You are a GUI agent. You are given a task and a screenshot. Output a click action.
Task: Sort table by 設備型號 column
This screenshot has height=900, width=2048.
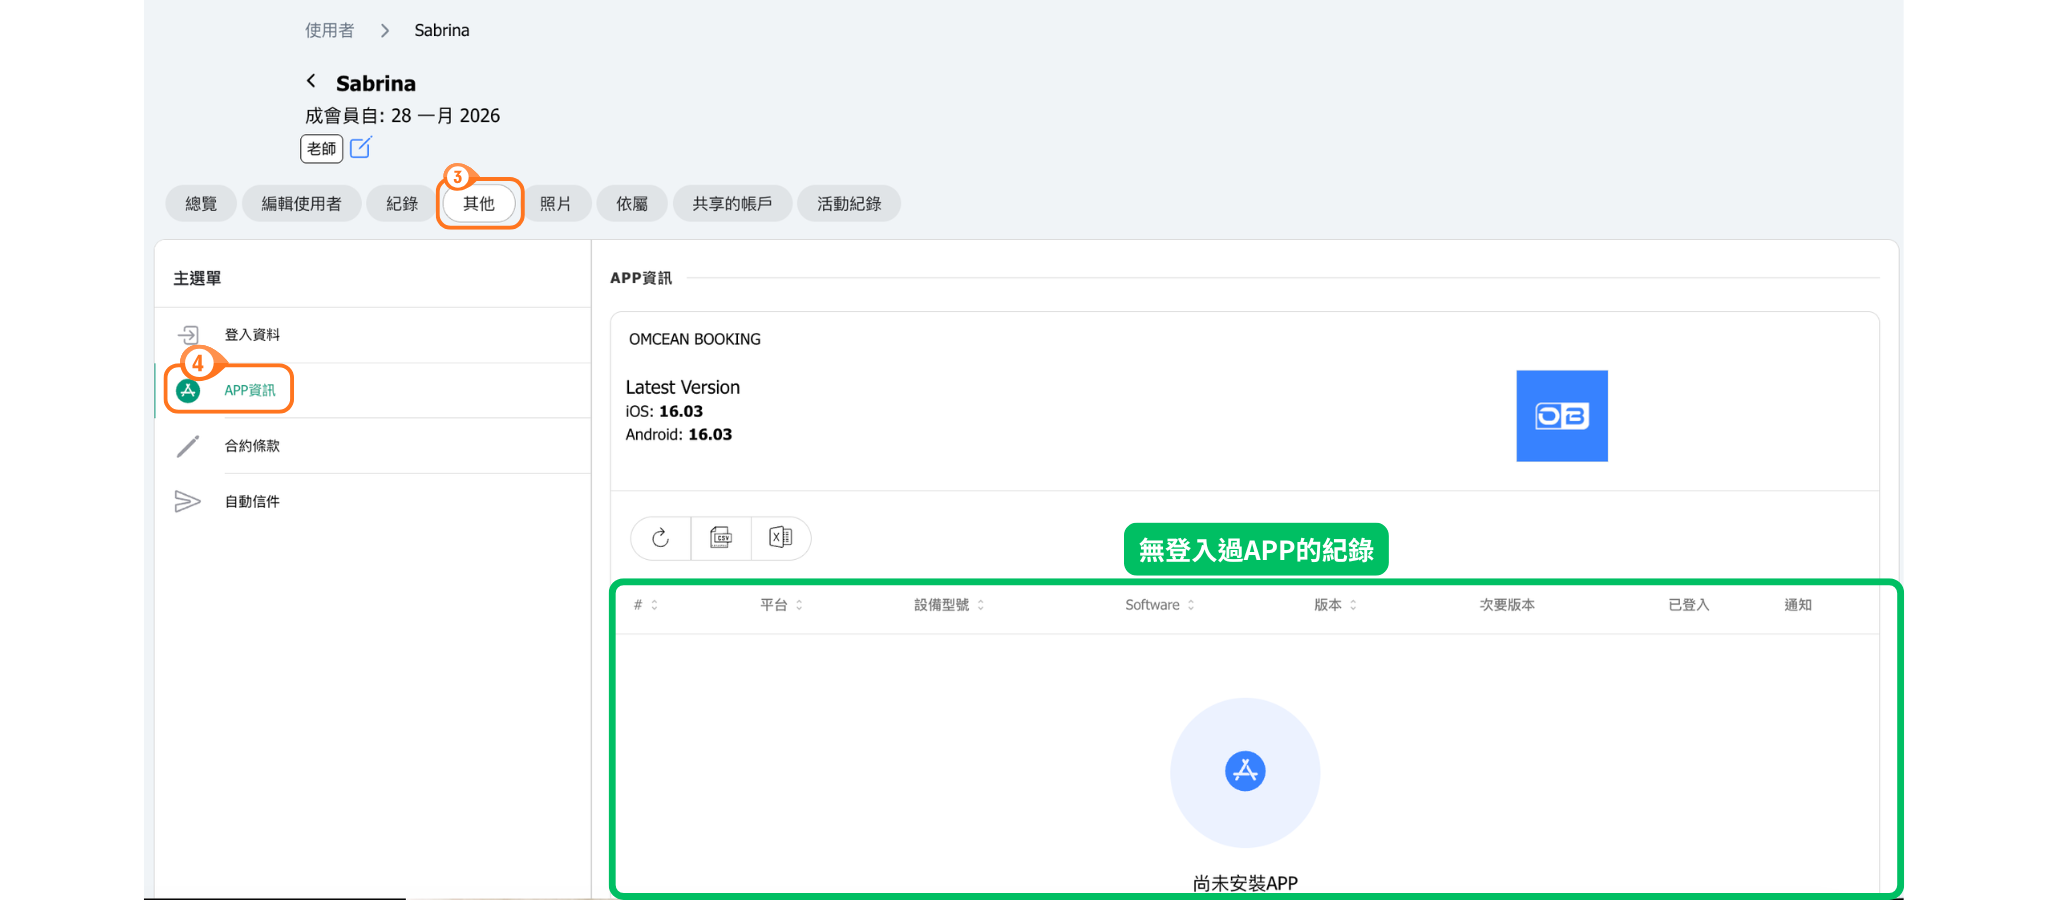coord(948,605)
